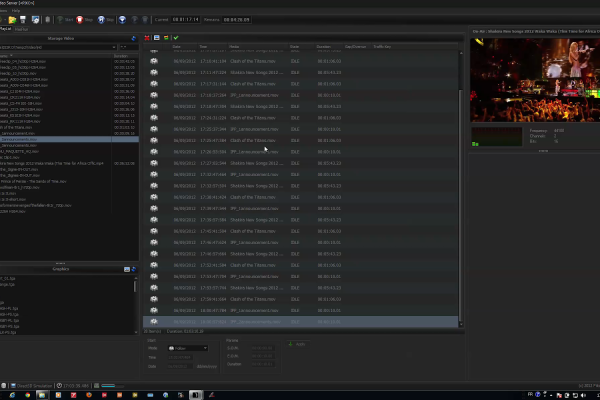The image size is (600, 400).
Task: Click the Media column header in playlist
Action: (x=235, y=47)
